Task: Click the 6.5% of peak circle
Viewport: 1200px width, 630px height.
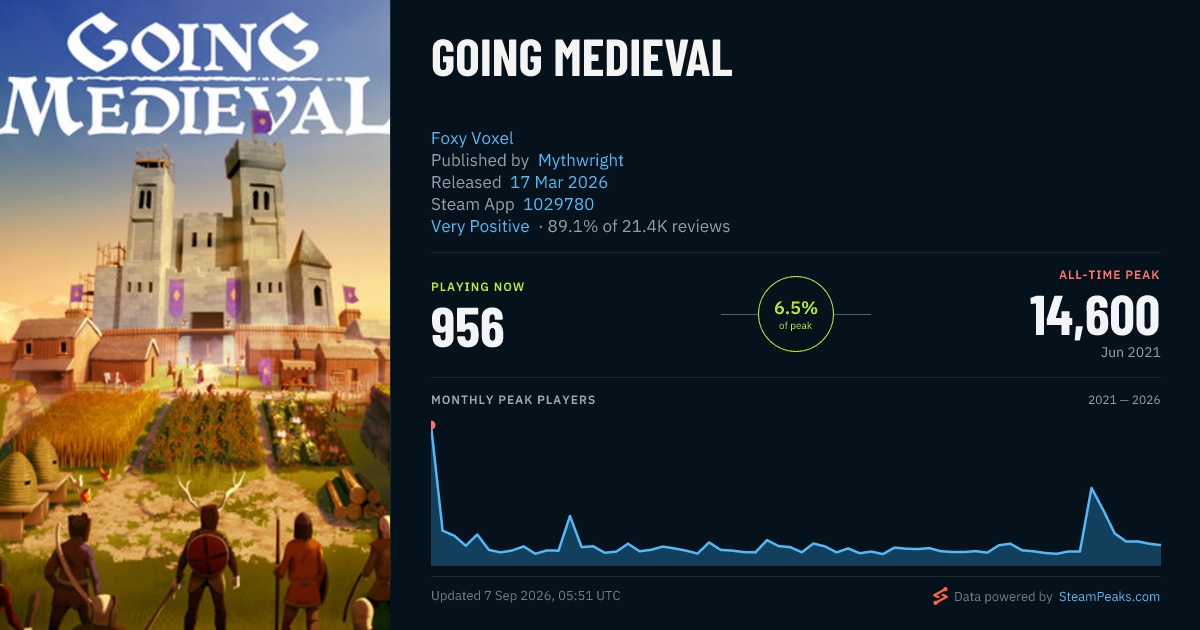Action: pyautogui.click(x=796, y=314)
